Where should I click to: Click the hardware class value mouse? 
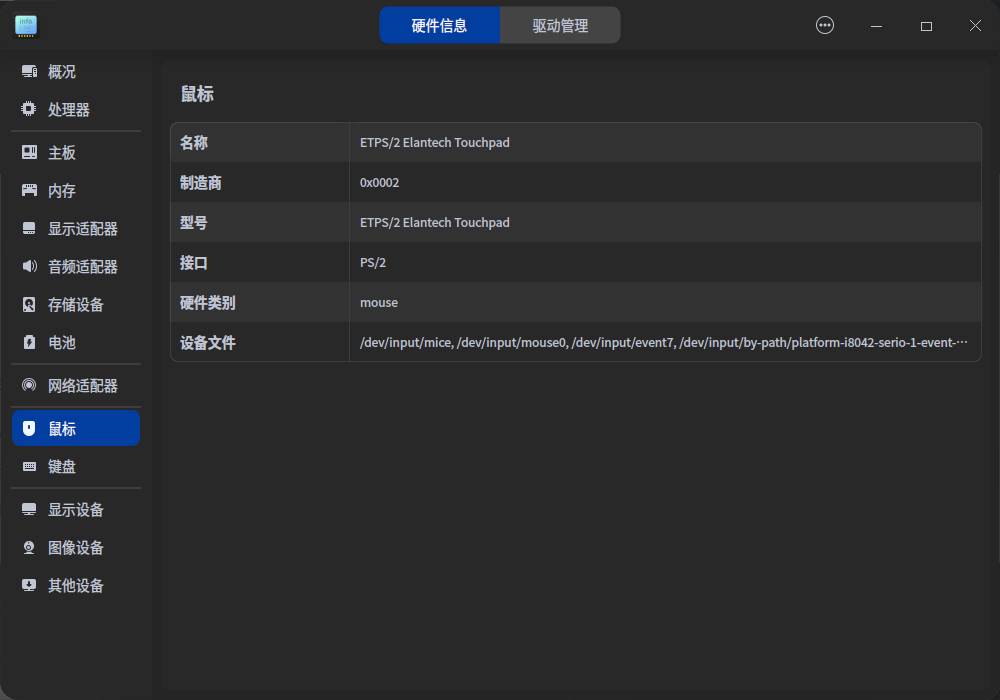pos(379,303)
